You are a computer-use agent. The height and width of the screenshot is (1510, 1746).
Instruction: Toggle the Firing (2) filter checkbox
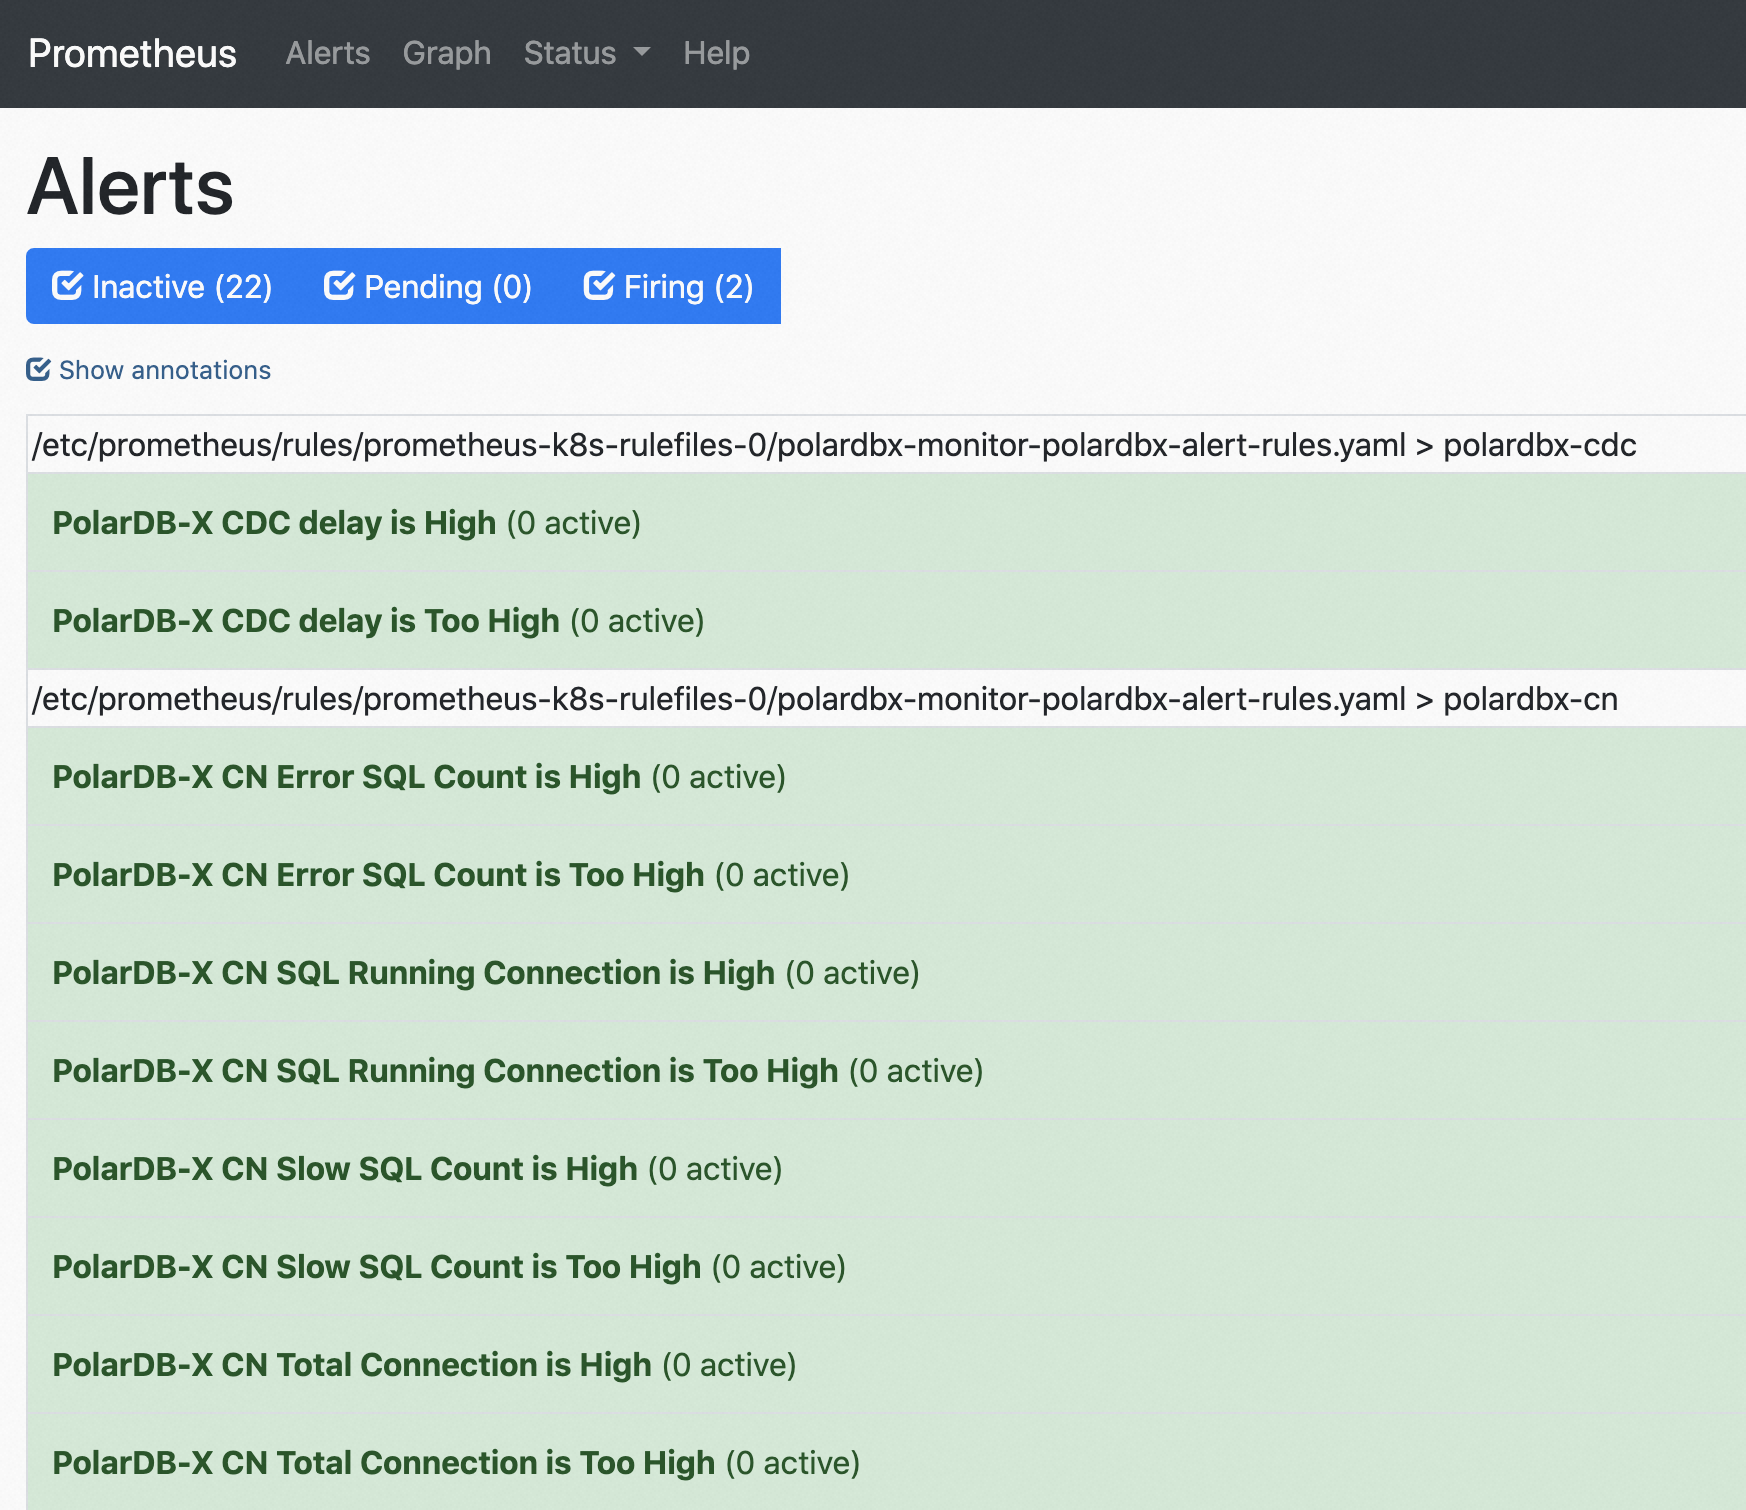coord(669,287)
